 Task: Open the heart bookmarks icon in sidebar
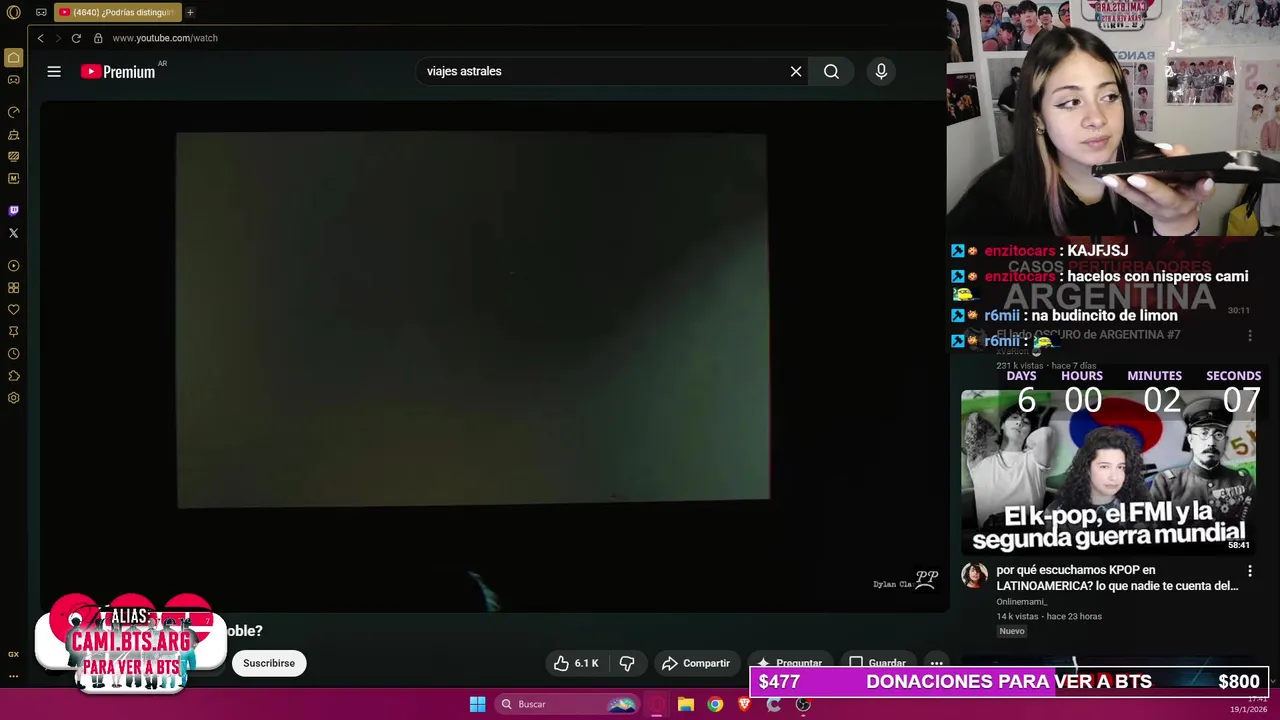[14, 310]
